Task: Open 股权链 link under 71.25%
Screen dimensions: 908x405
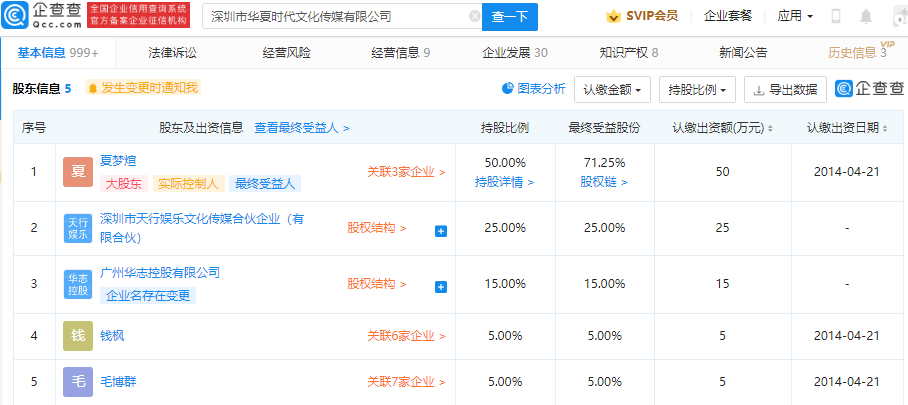Action: (x=605, y=182)
